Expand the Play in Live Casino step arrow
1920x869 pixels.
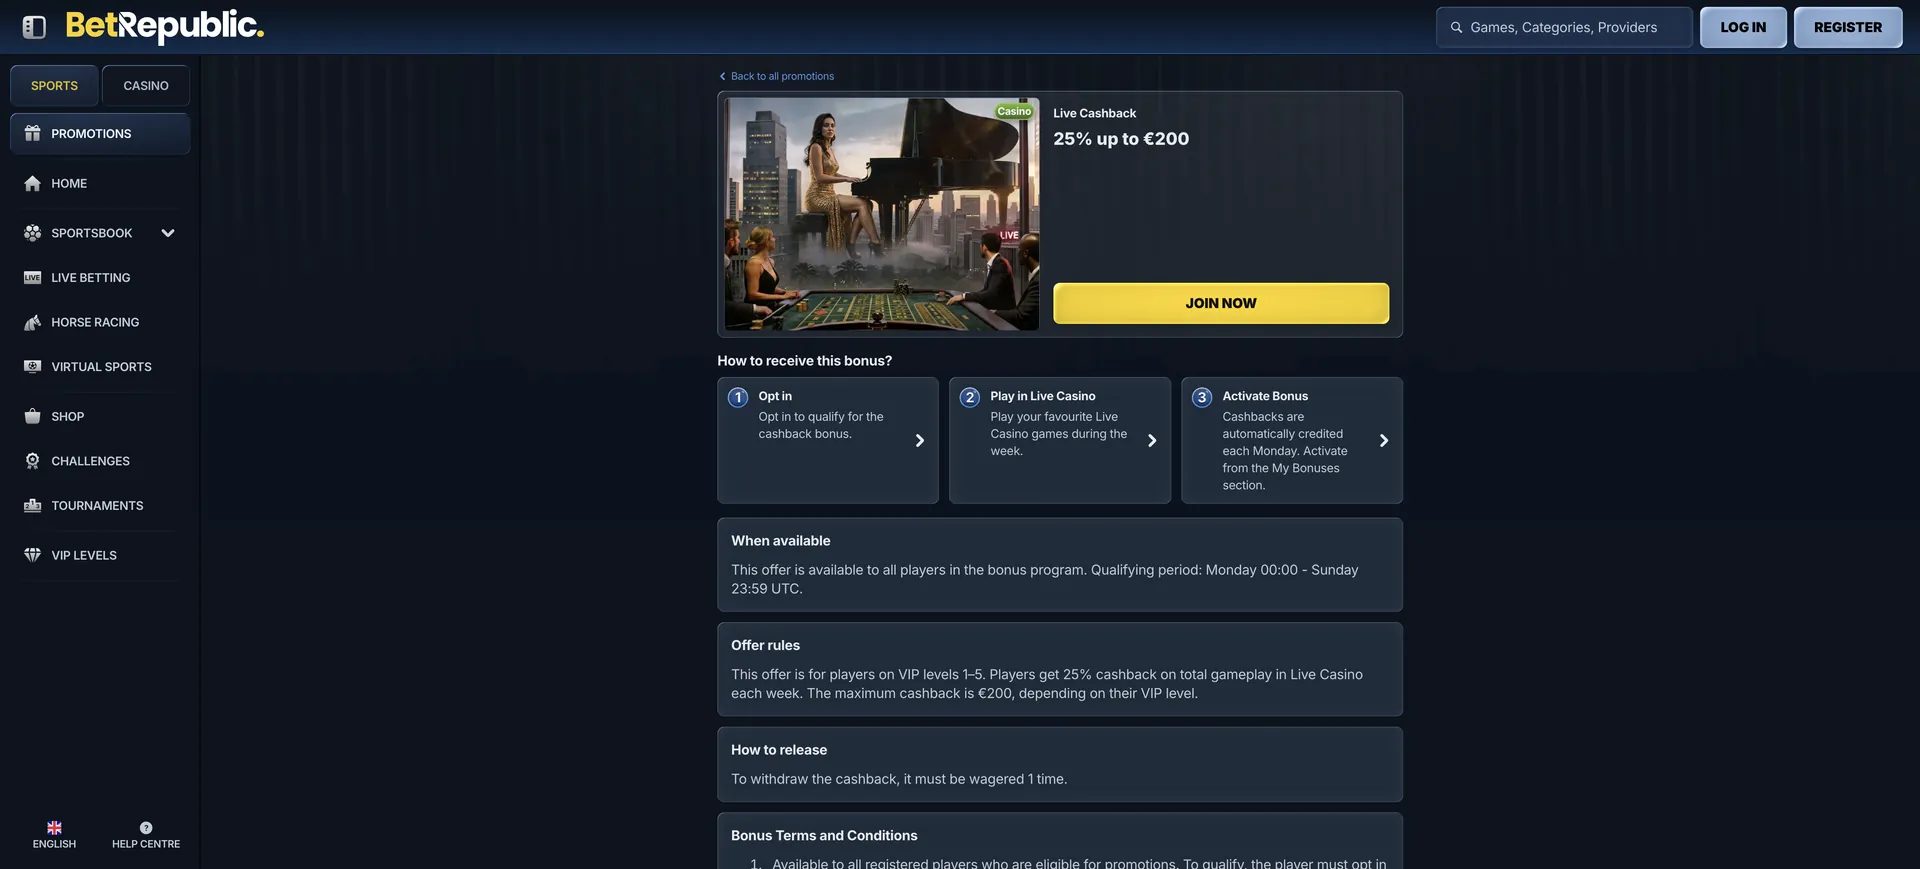click(1152, 440)
